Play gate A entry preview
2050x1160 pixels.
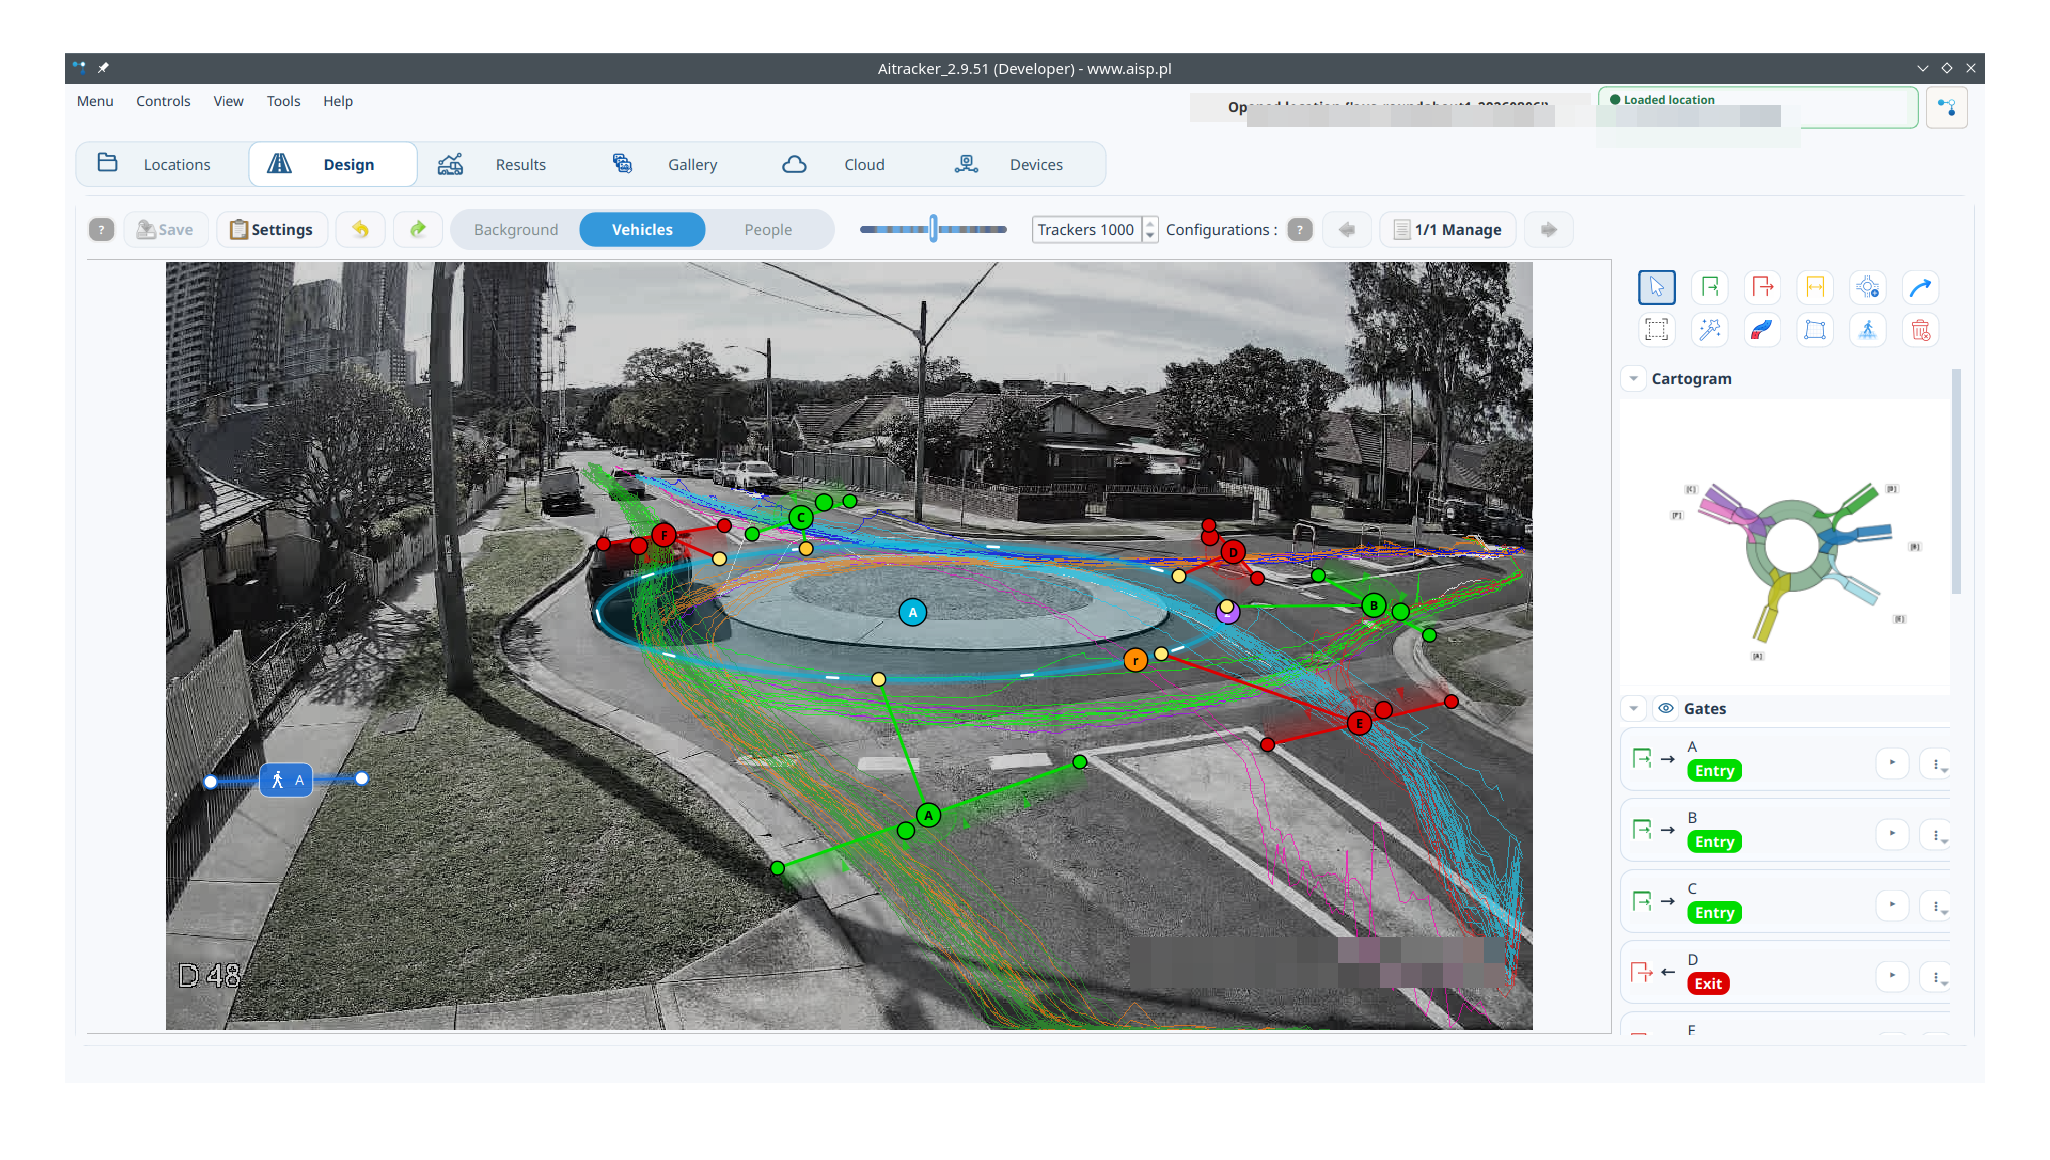(1892, 763)
